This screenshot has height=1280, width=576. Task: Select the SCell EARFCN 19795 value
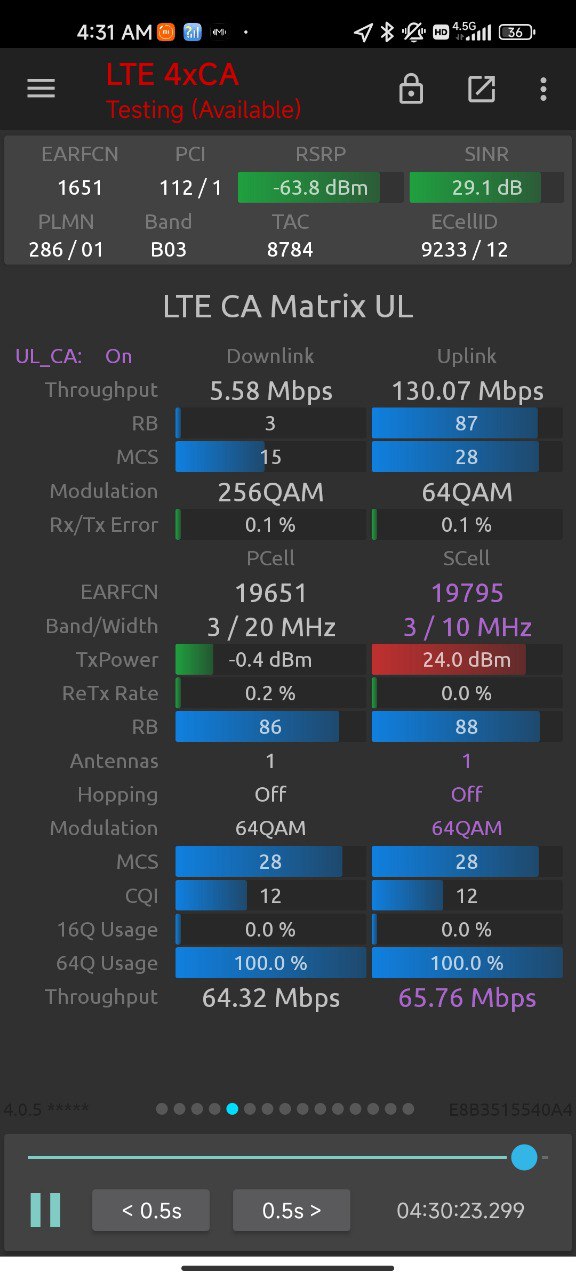pos(467,593)
